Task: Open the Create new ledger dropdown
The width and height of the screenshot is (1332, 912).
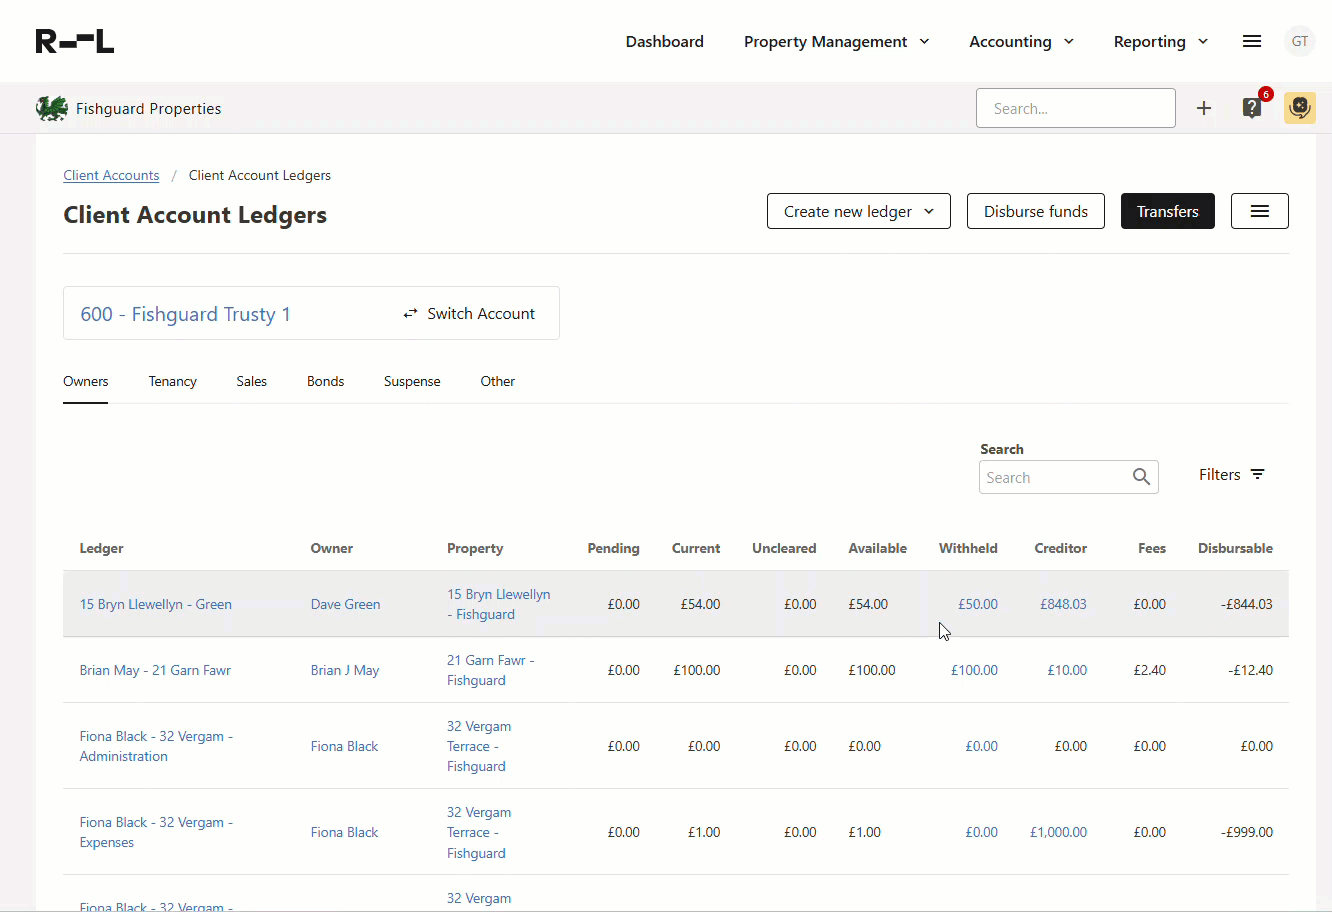Action: coord(857,211)
